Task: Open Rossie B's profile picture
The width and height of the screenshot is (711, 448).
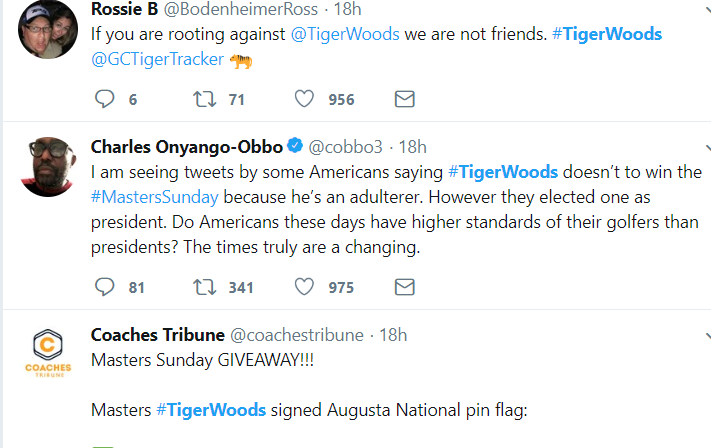Action: pos(50,30)
